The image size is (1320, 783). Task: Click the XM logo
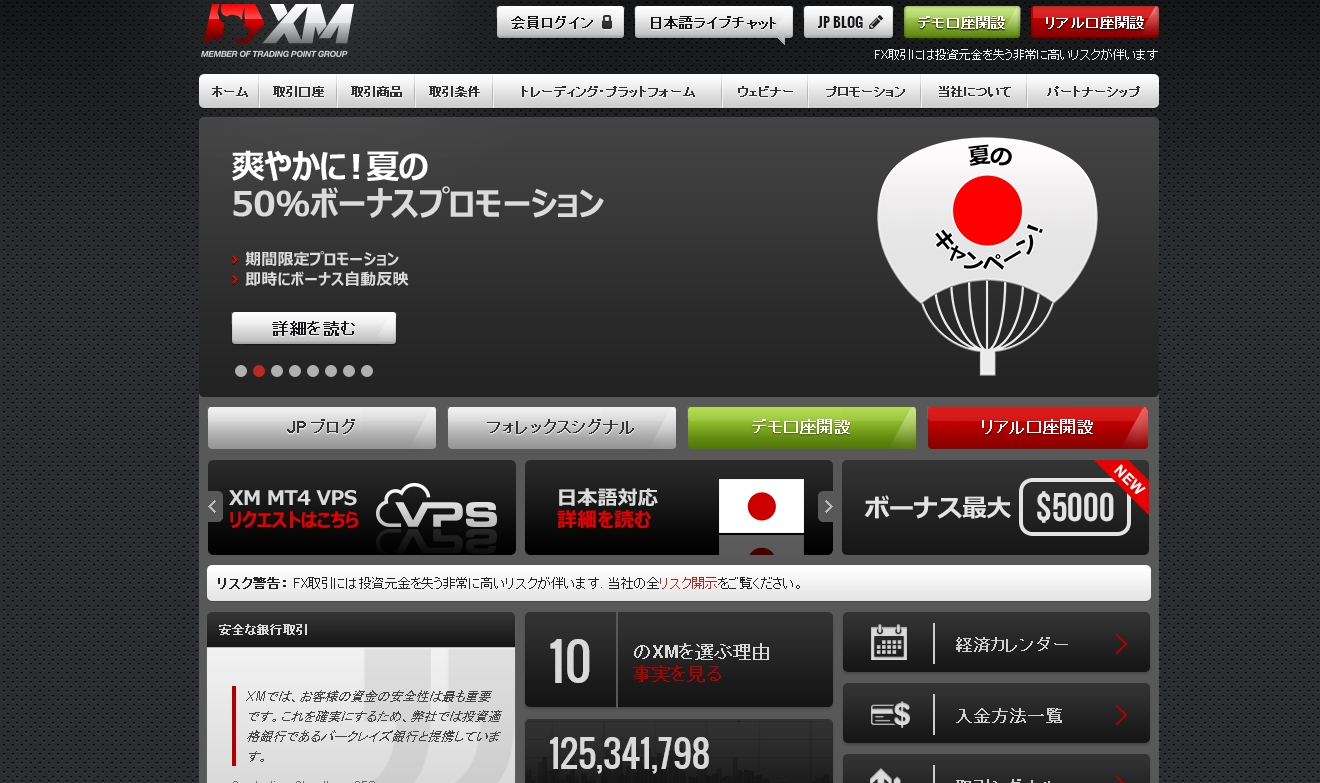277,30
